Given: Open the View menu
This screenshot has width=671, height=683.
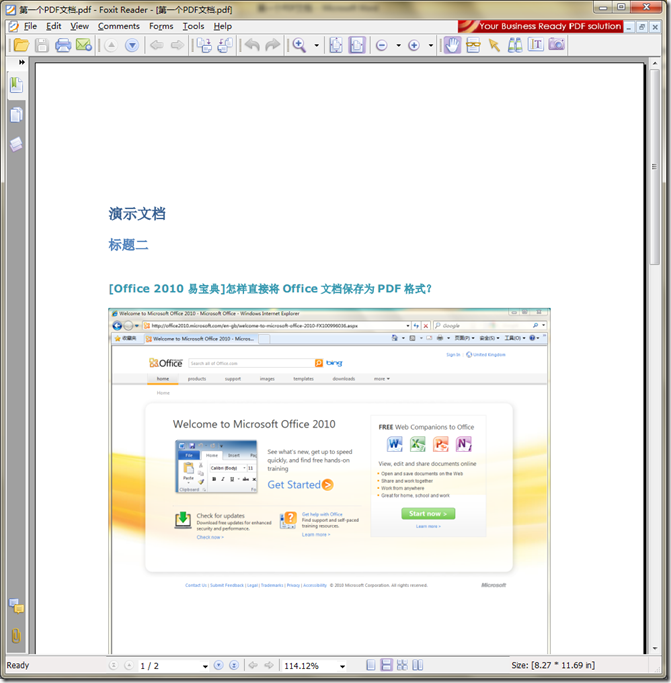Looking at the screenshot, I should 79,26.
